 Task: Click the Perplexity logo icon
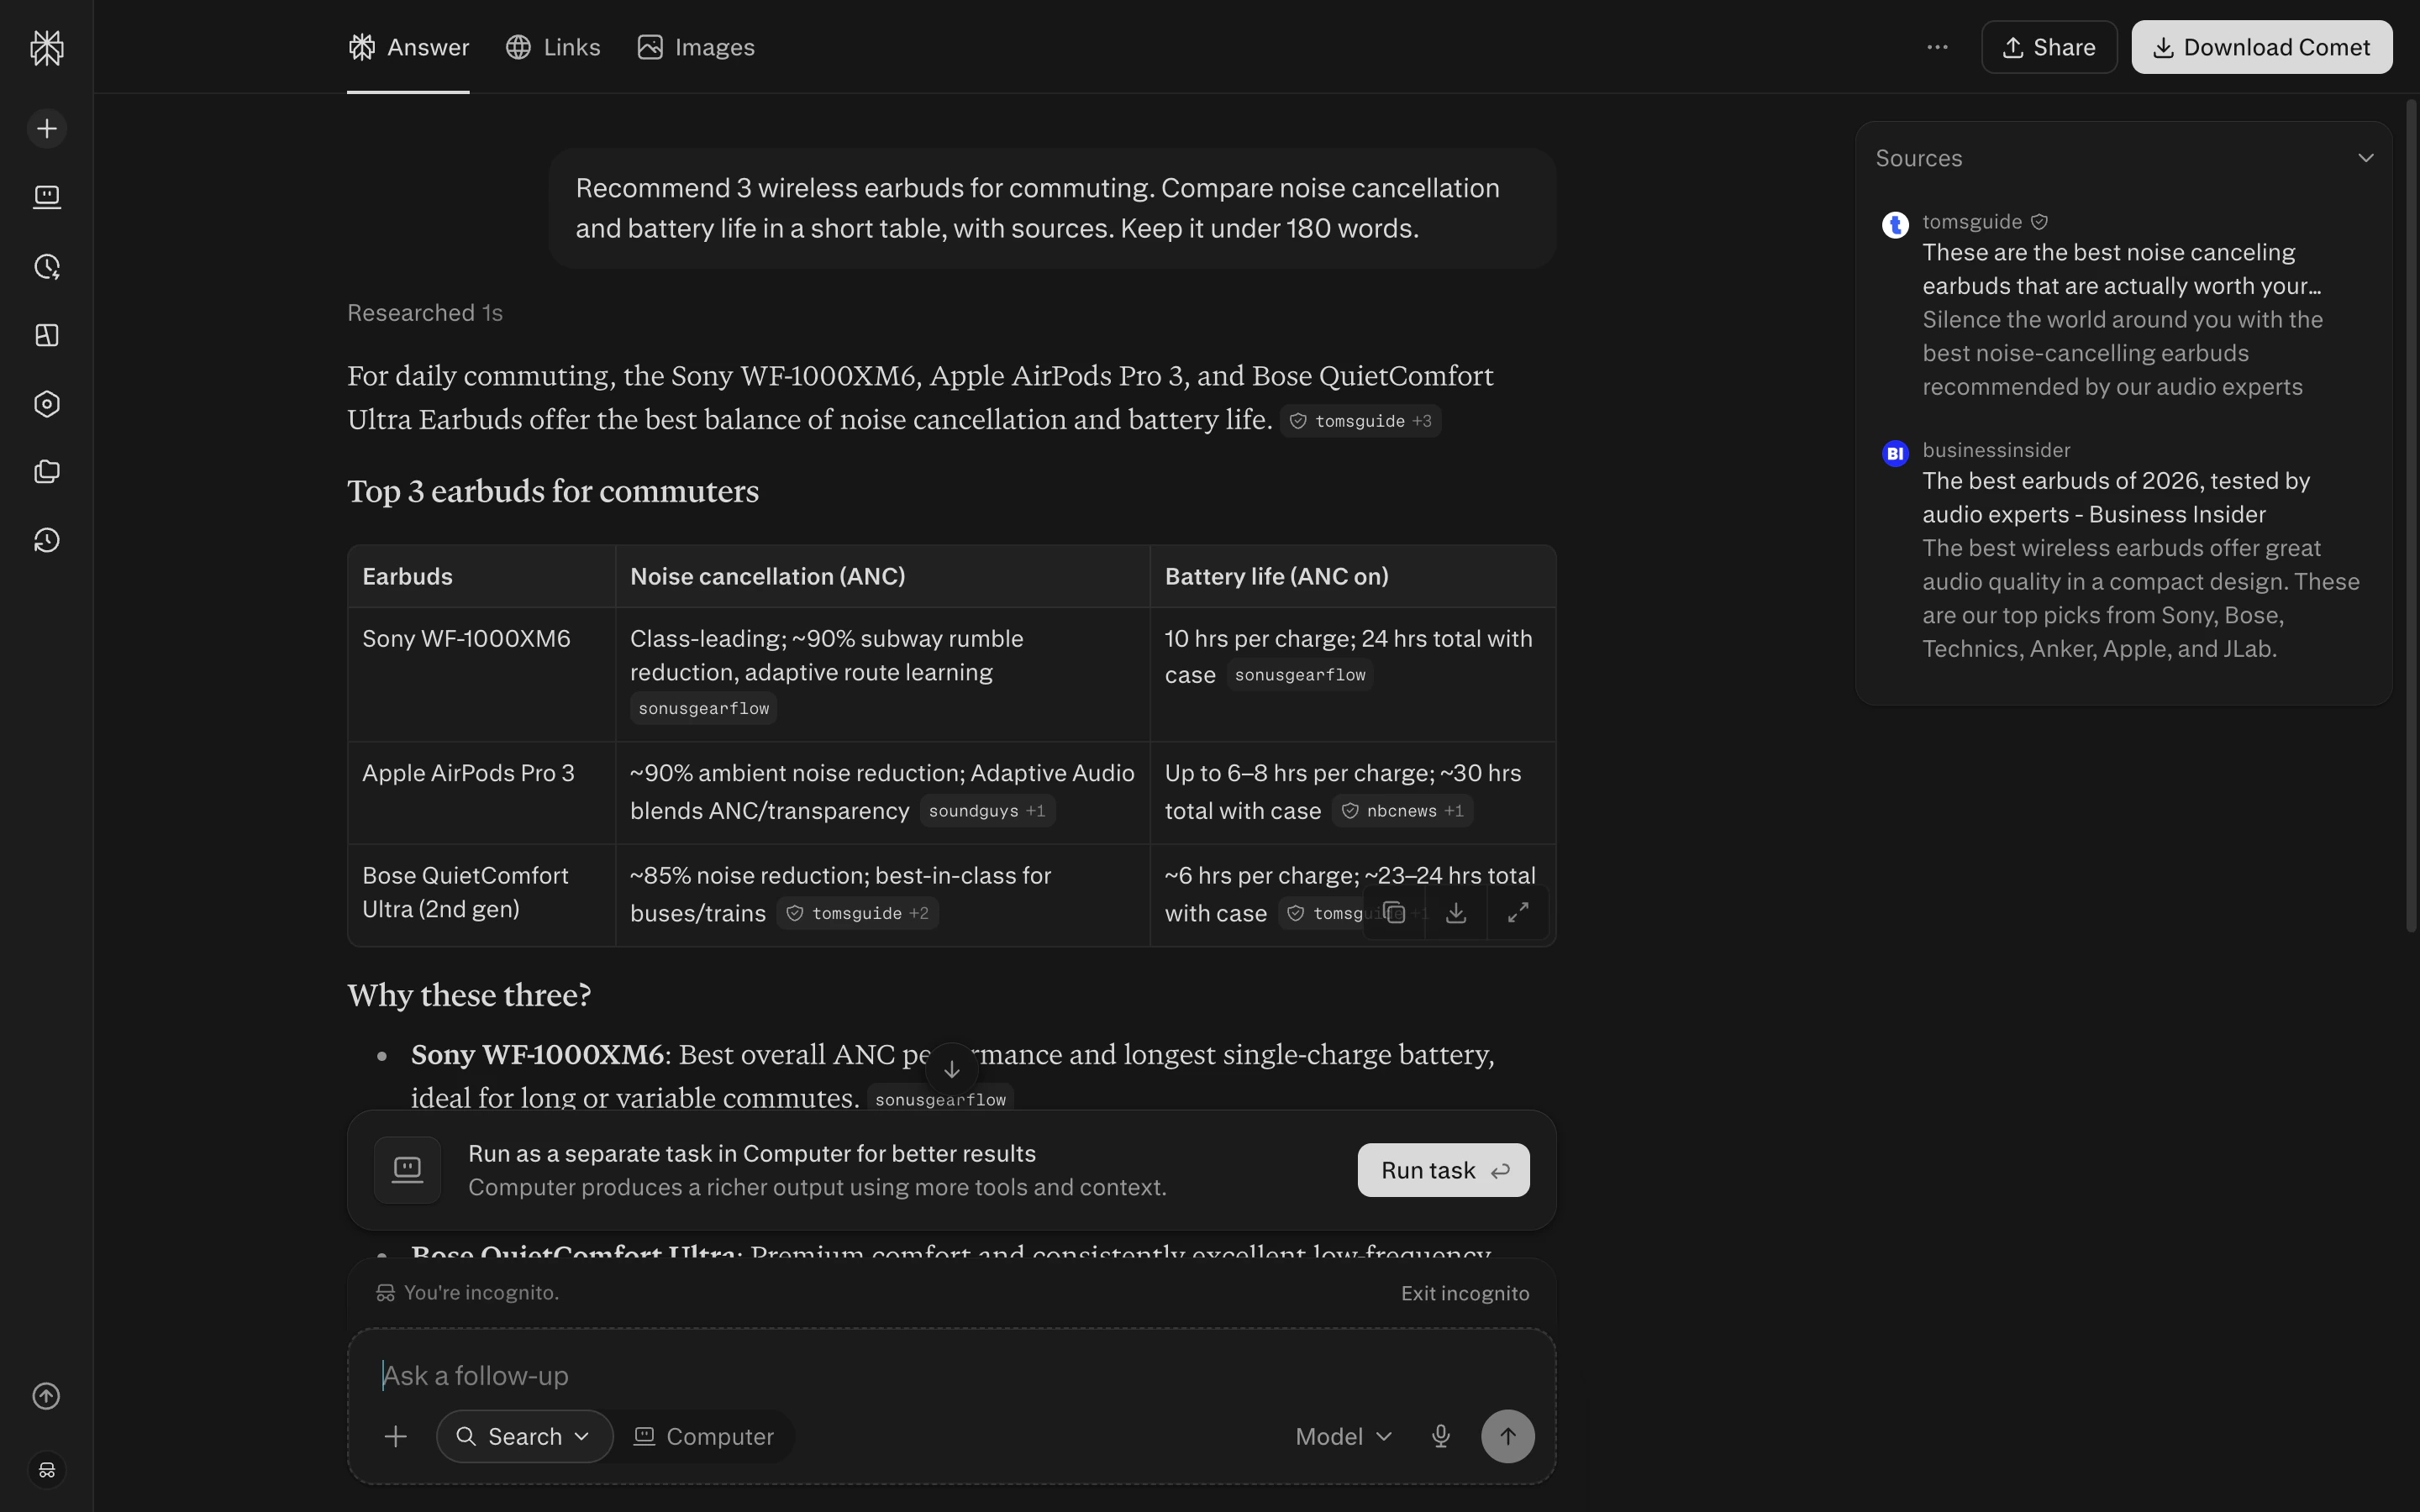47,47
